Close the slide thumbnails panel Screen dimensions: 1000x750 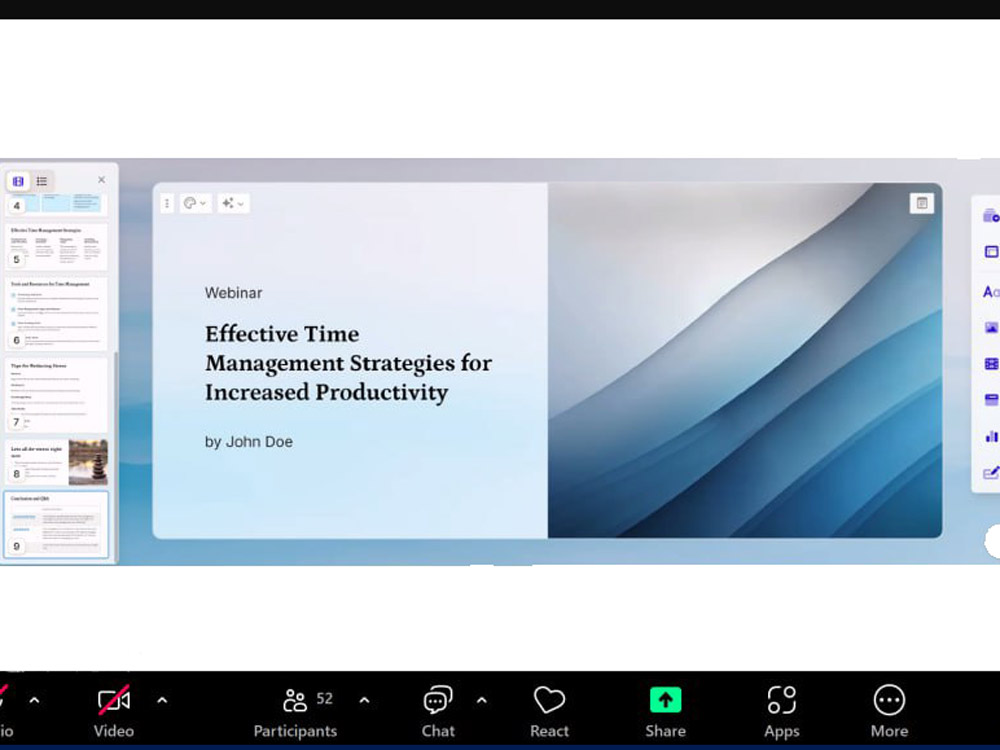click(101, 180)
